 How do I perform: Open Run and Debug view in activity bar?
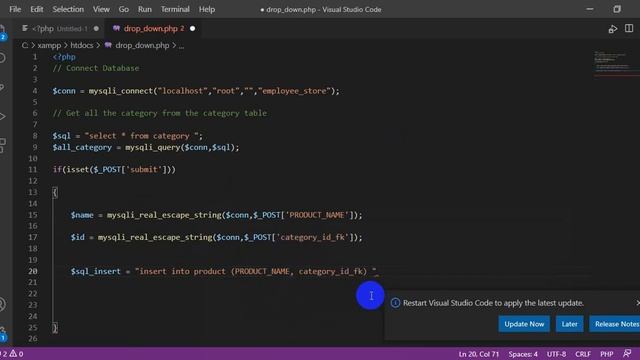tap(2, 116)
